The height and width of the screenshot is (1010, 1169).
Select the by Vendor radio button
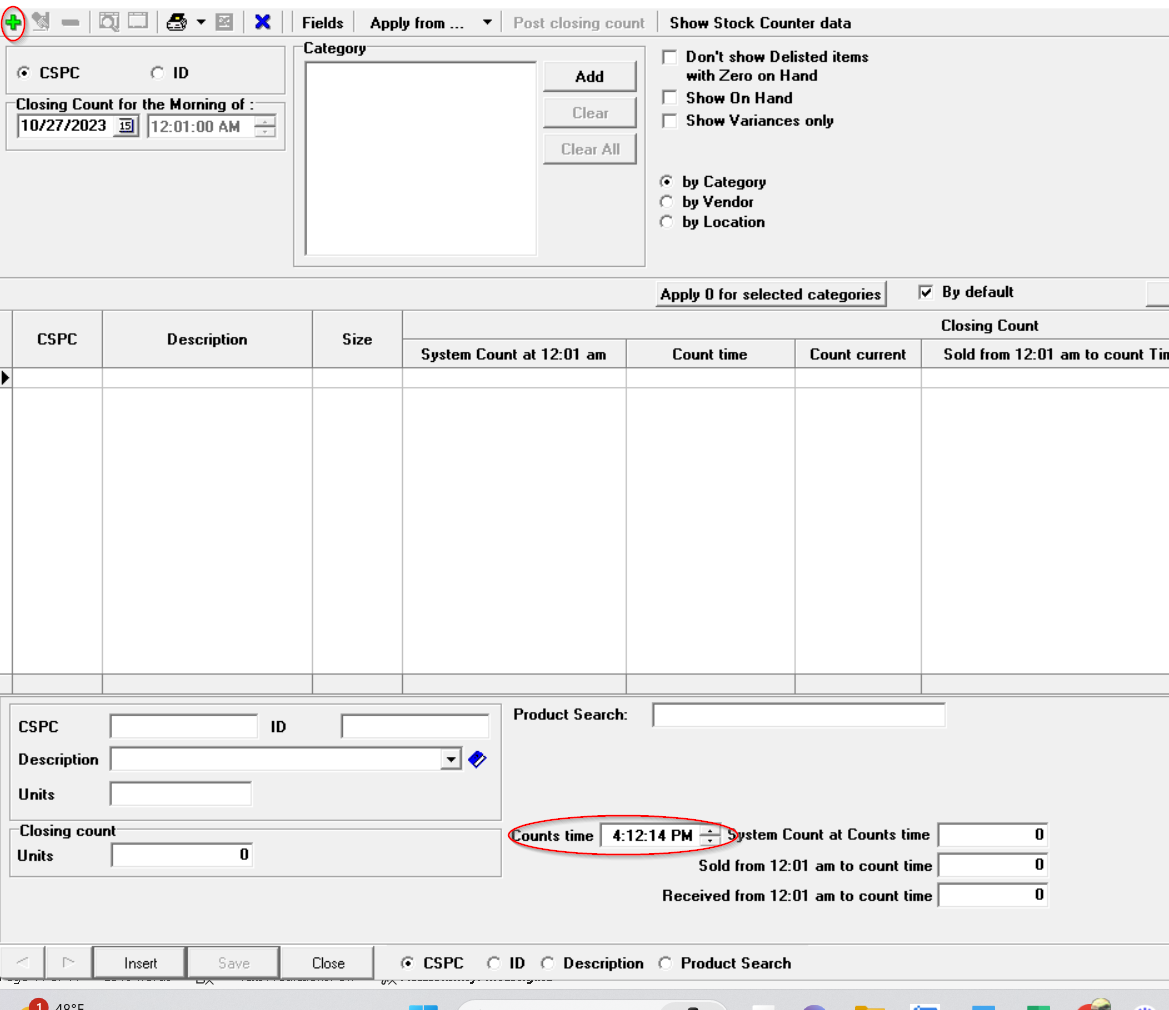pyautogui.click(x=667, y=202)
